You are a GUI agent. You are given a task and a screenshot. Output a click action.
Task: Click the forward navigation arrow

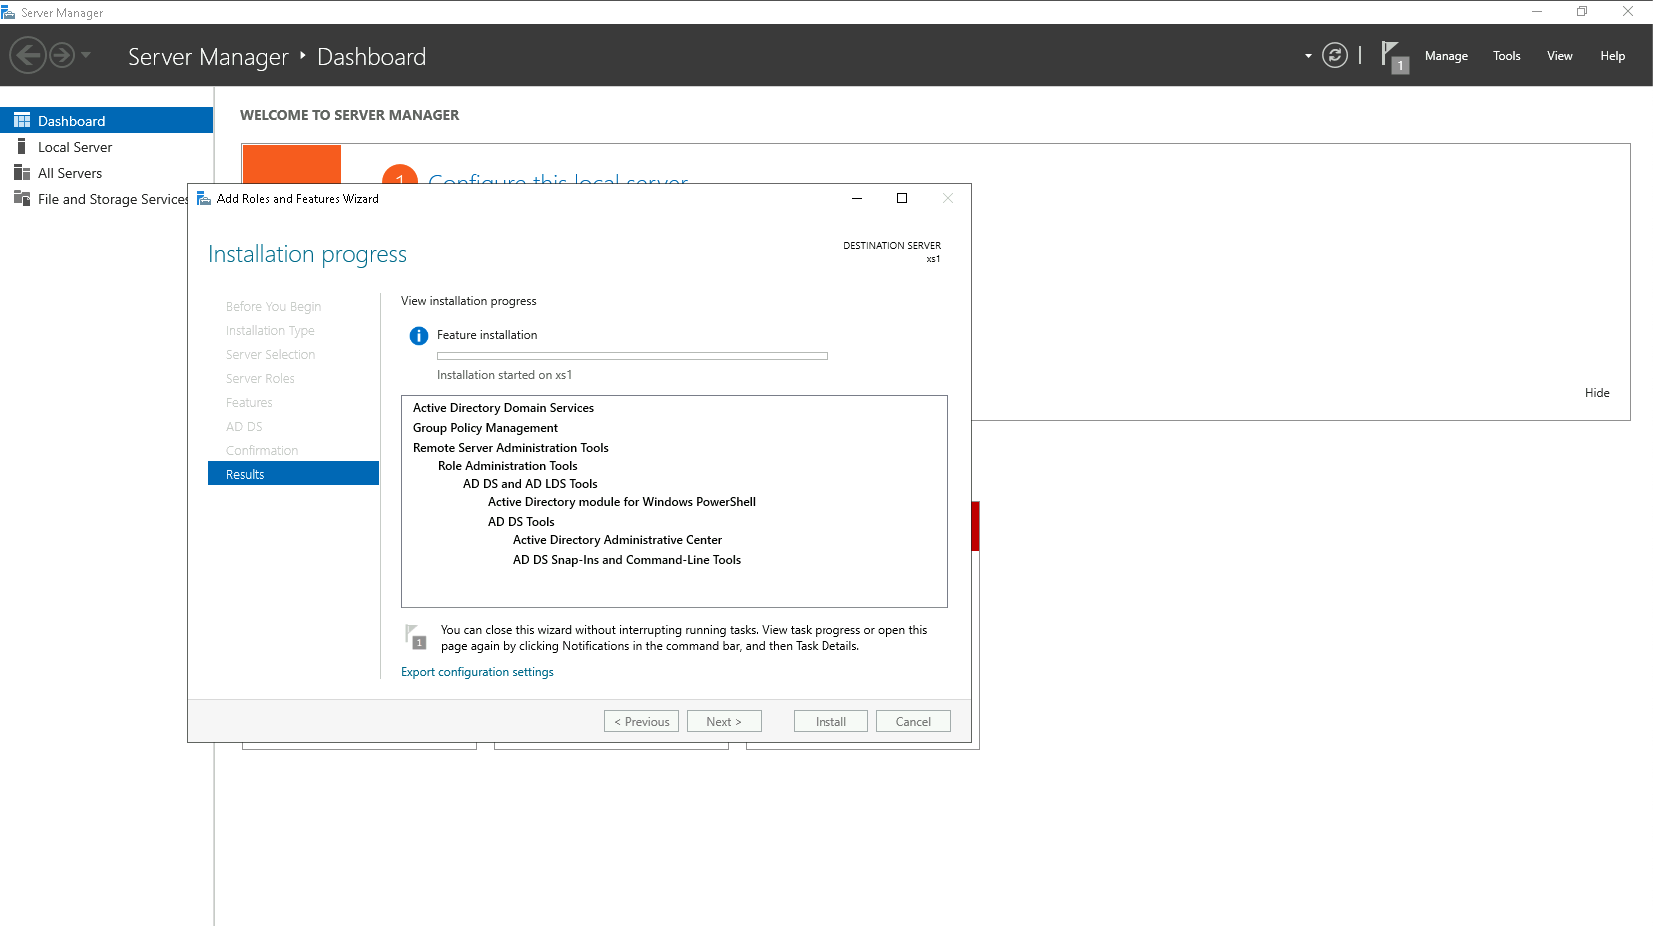pos(62,55)
